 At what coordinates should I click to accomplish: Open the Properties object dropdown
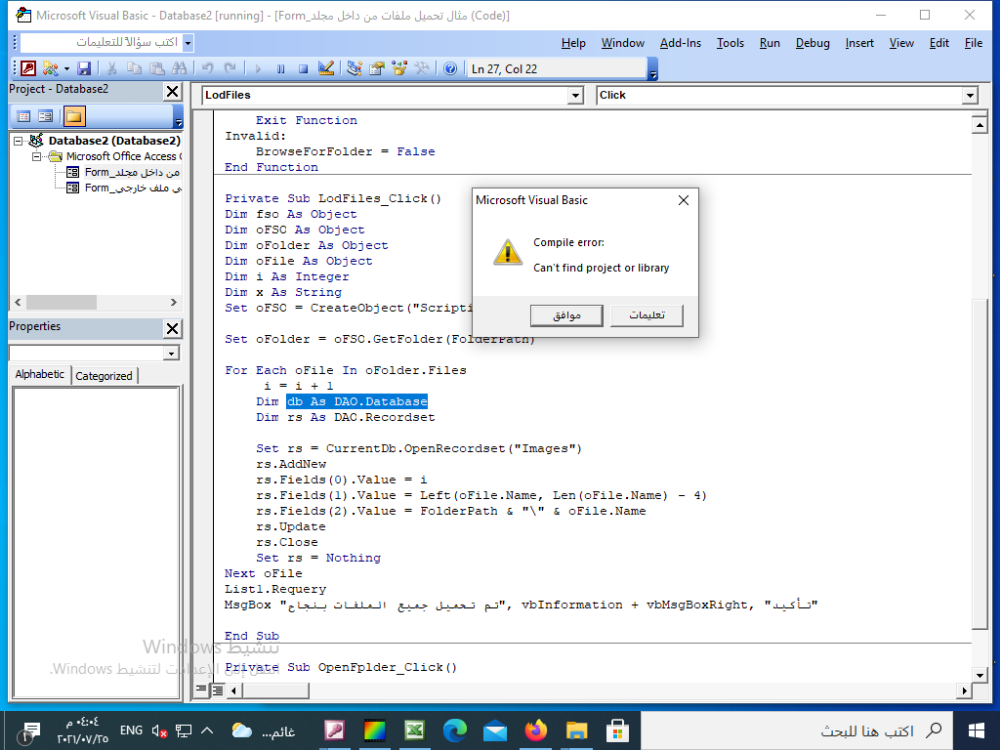171,353
